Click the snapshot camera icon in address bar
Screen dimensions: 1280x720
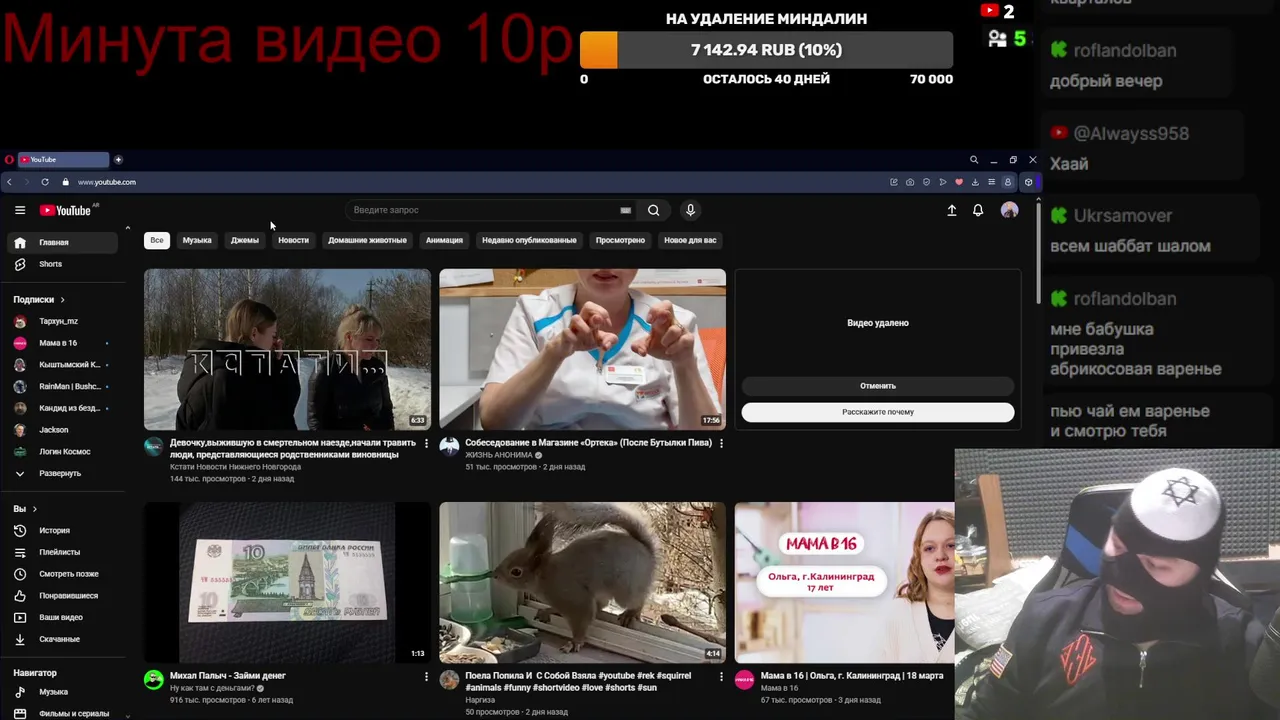coord(910,182)
